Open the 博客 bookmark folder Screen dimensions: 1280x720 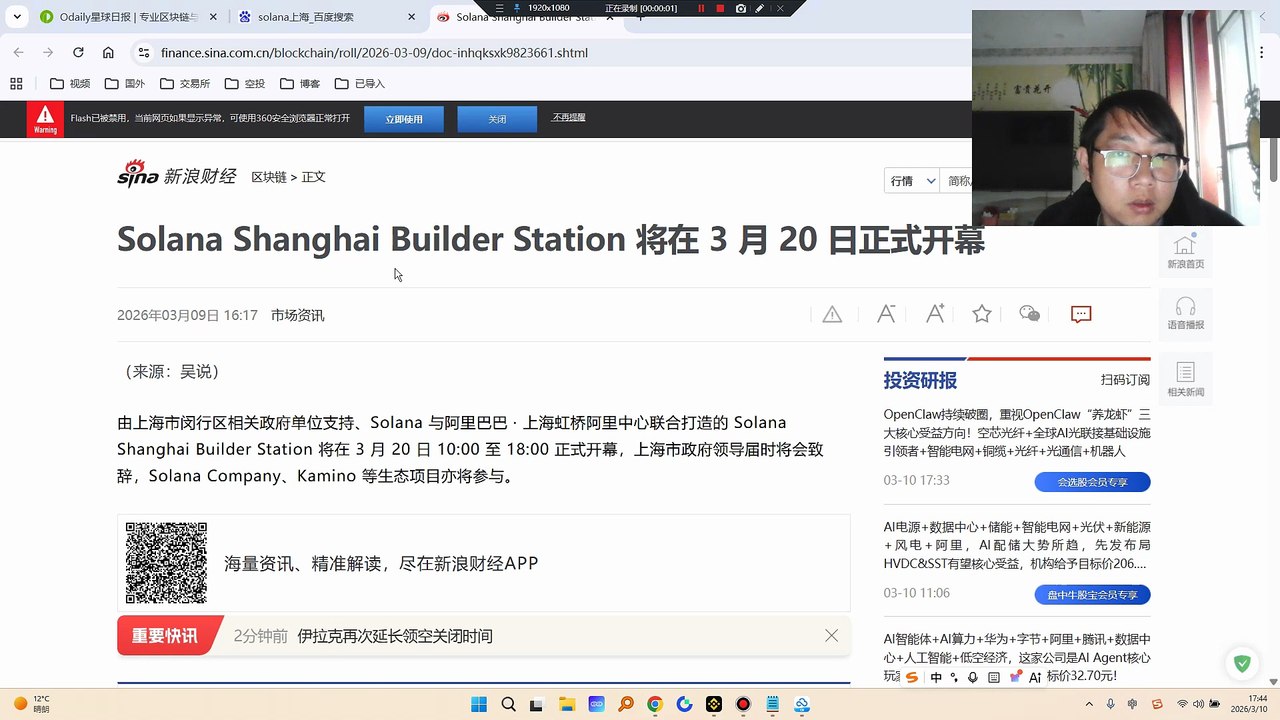pos(300,84)
